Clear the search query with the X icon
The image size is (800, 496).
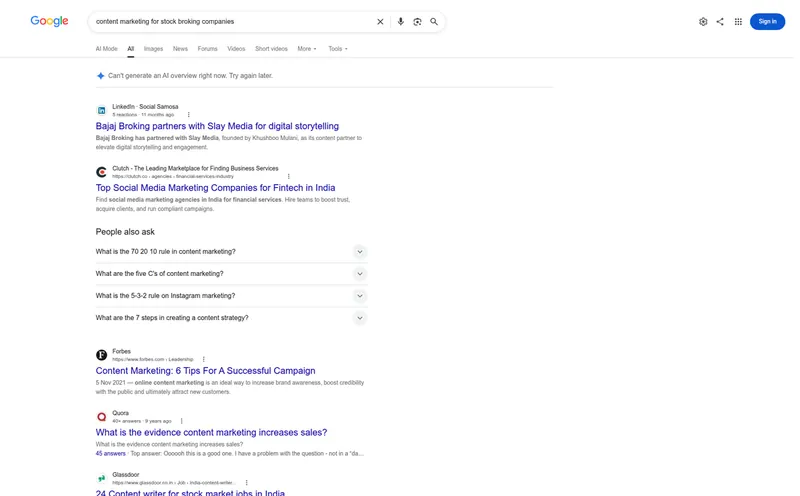380,21
